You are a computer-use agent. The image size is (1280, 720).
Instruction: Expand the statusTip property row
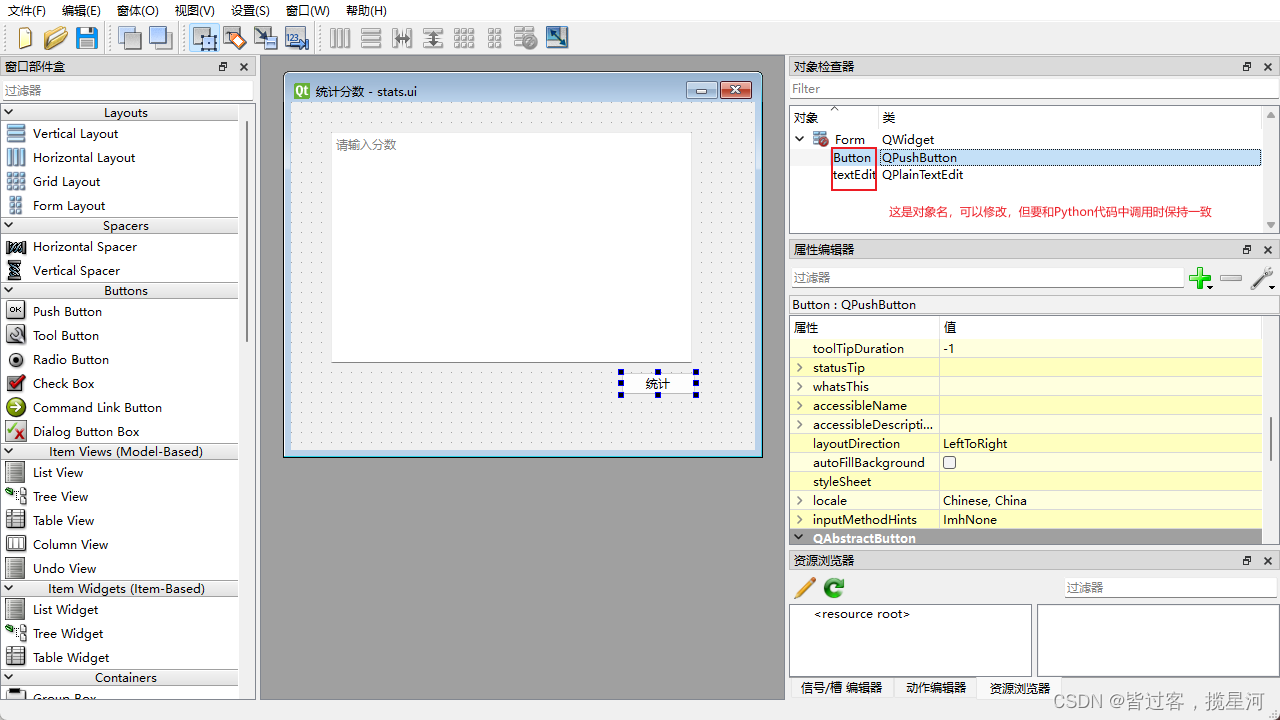click(x=799, y=368)
